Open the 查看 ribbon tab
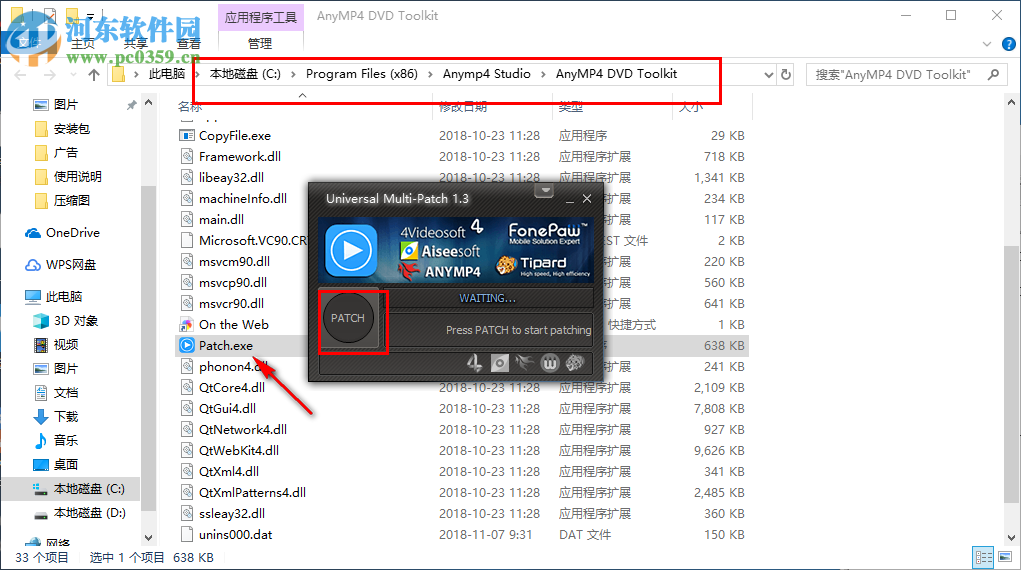This screenshot has height=570, width=1021. (x=189, y=44)
